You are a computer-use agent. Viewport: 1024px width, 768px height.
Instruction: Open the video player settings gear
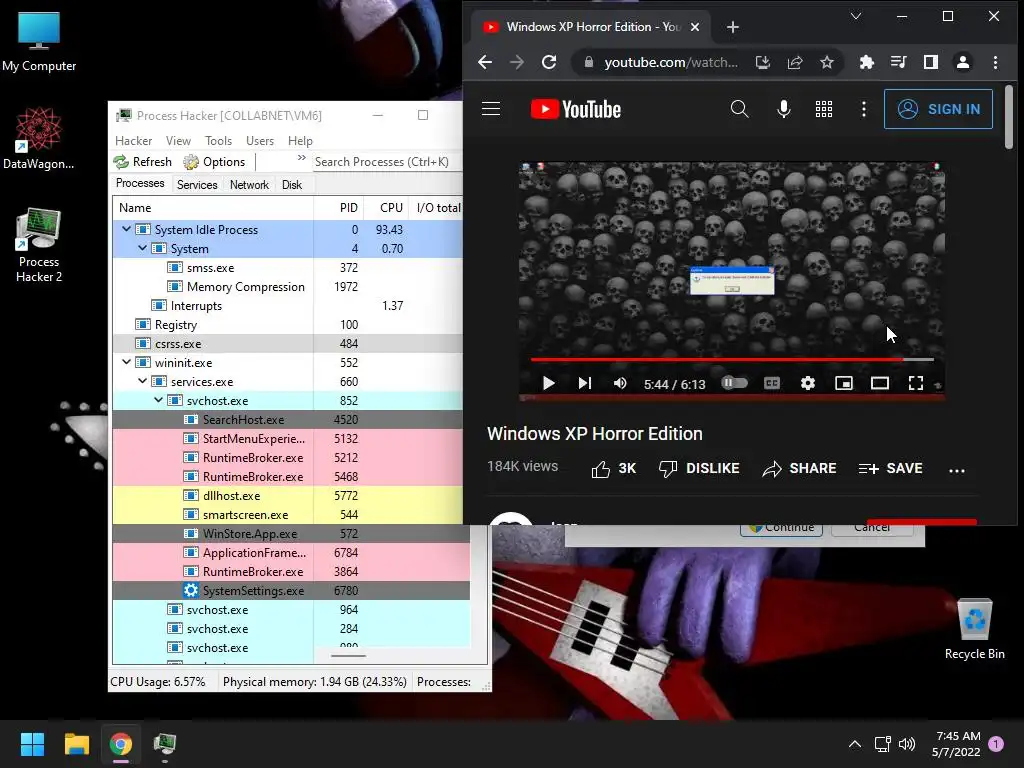coord(808,383)
